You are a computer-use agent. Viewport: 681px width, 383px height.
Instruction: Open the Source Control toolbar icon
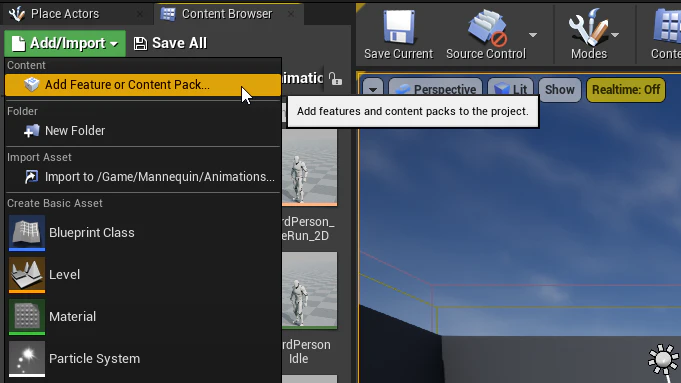click(486, 28)
